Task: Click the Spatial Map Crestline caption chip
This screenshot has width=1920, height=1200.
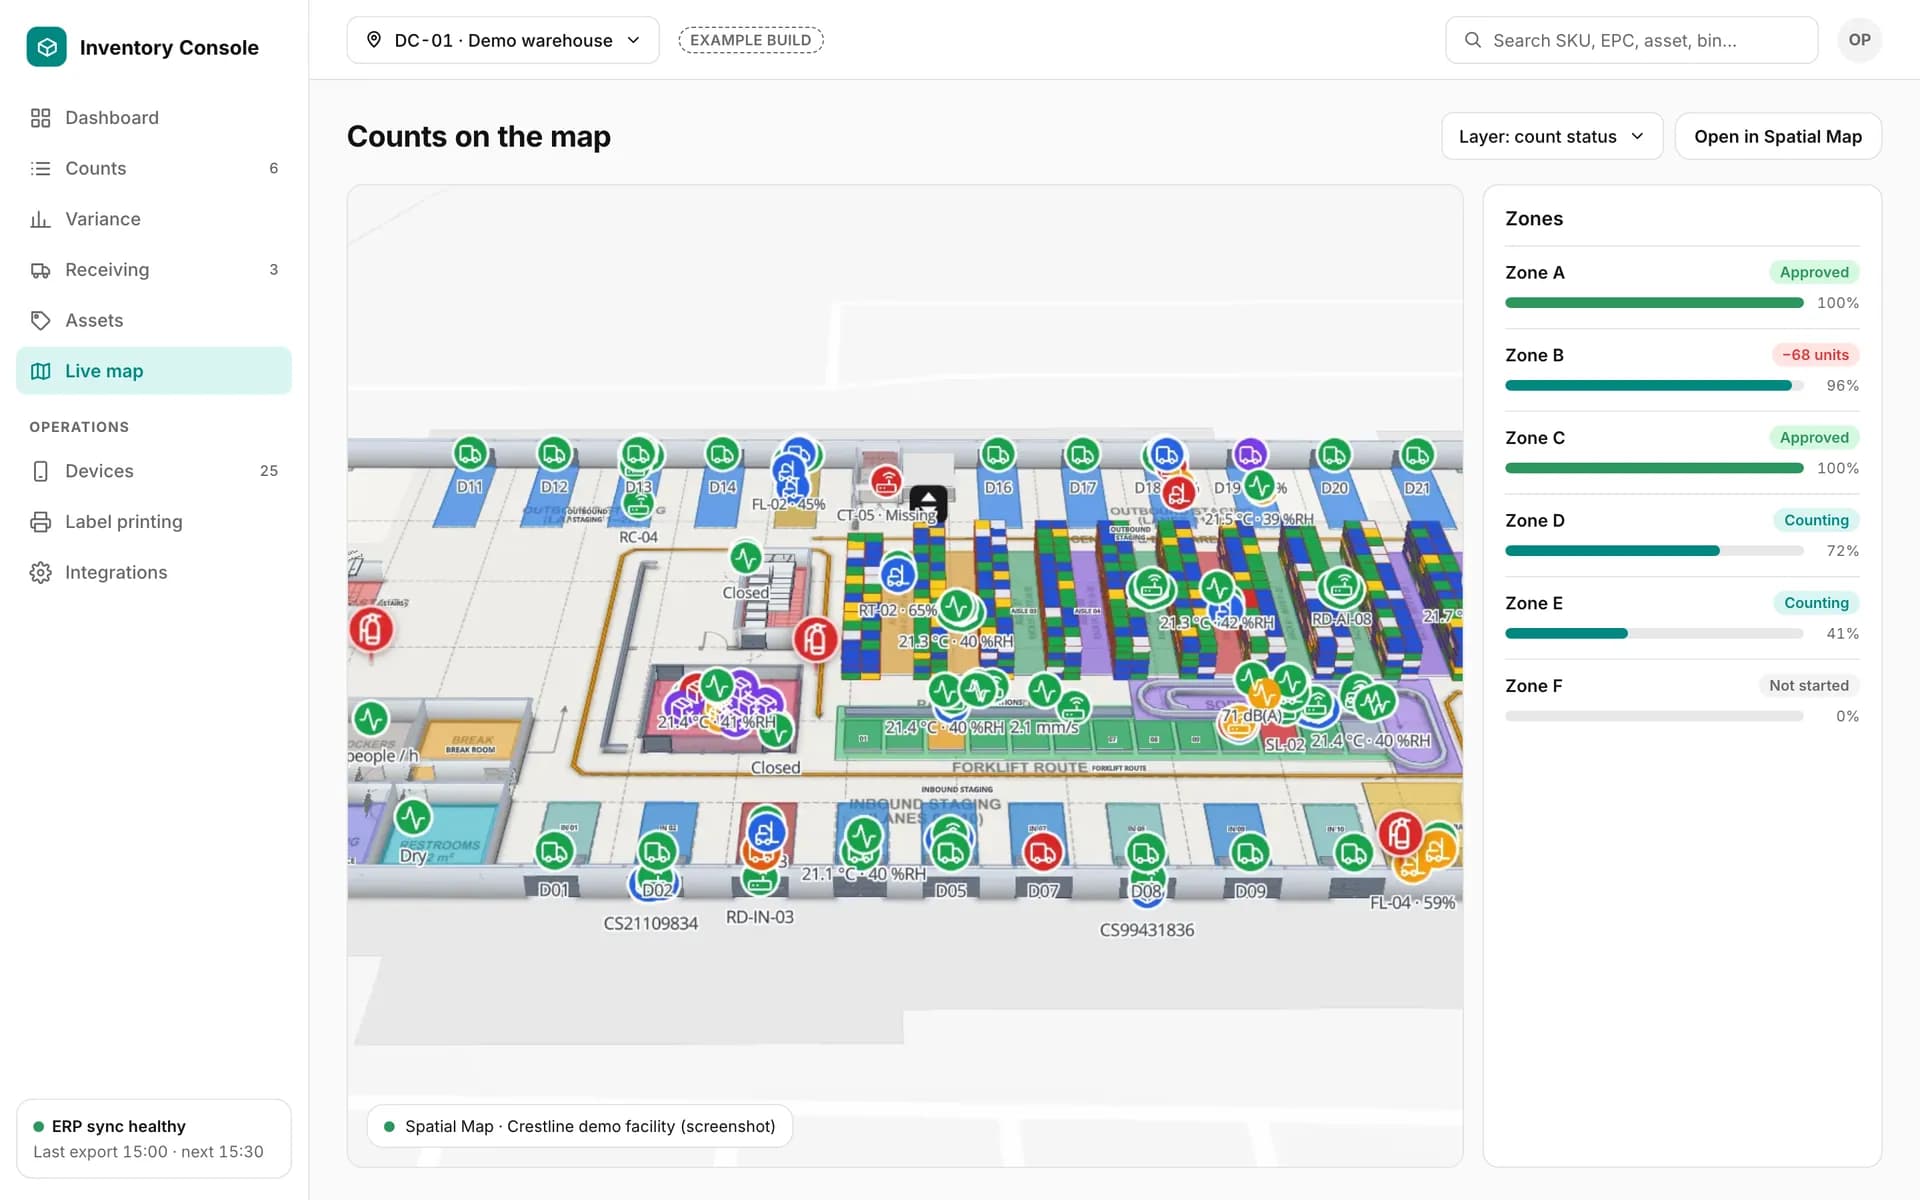Action: (x=579, y=1126)
